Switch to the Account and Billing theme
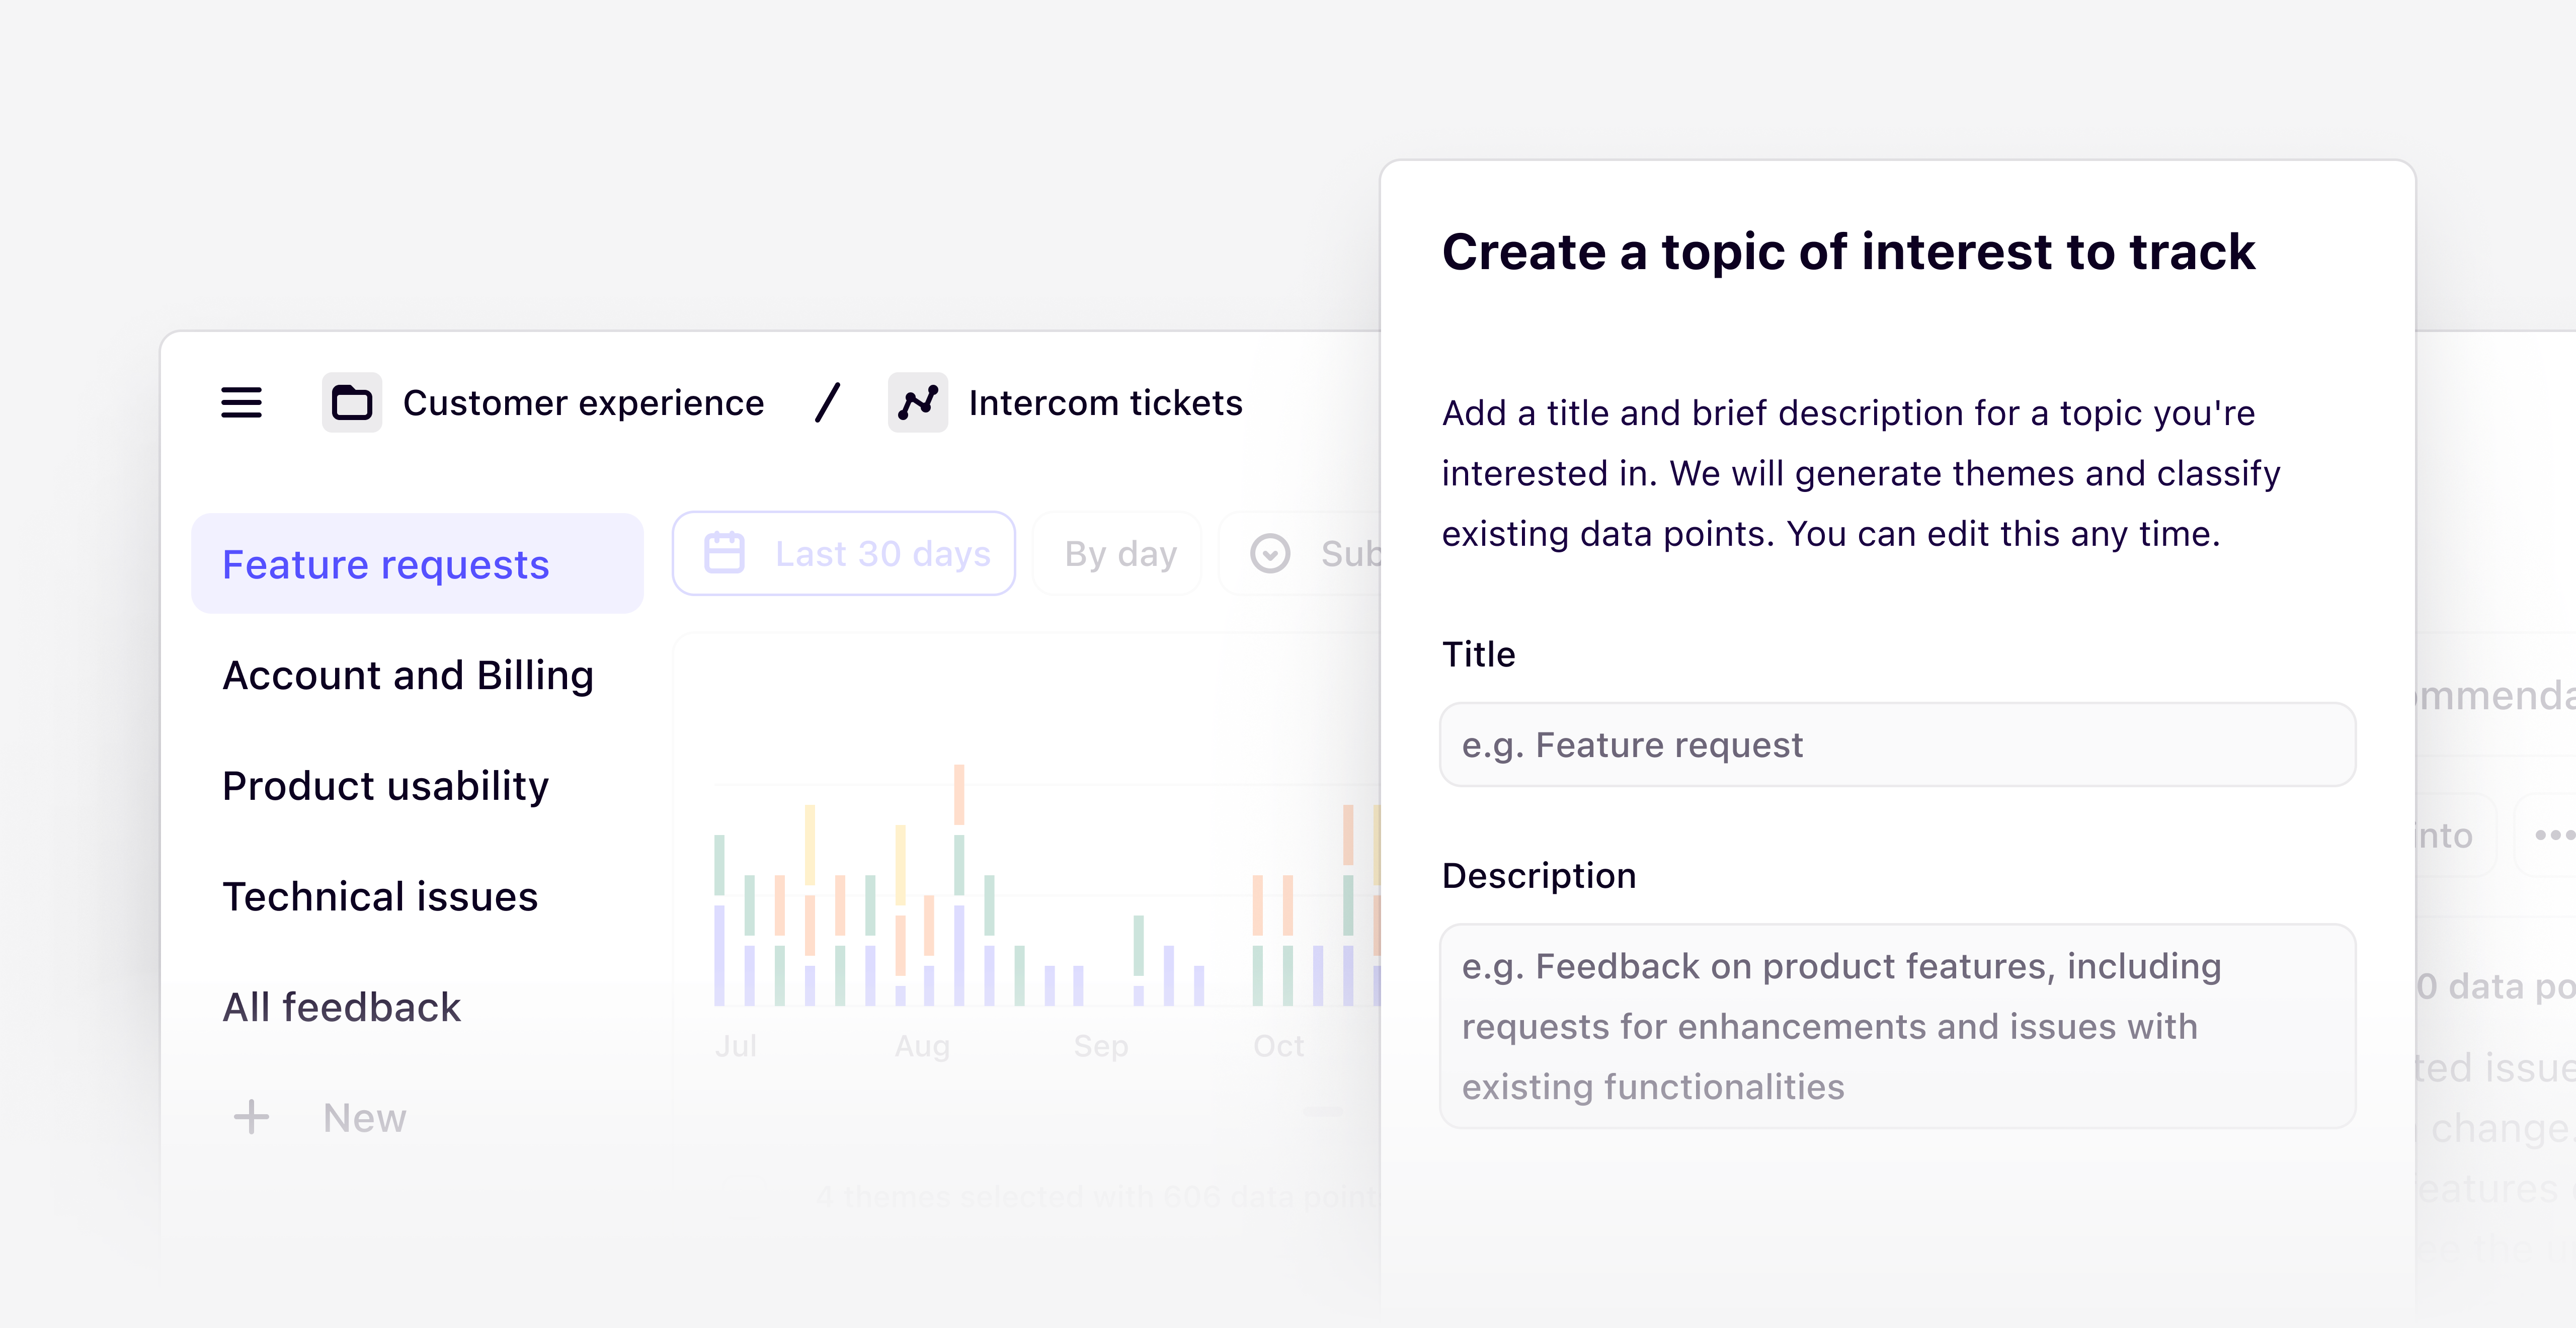The height and width of the screenshot is (1328, 2576). [x=409, y=675]
